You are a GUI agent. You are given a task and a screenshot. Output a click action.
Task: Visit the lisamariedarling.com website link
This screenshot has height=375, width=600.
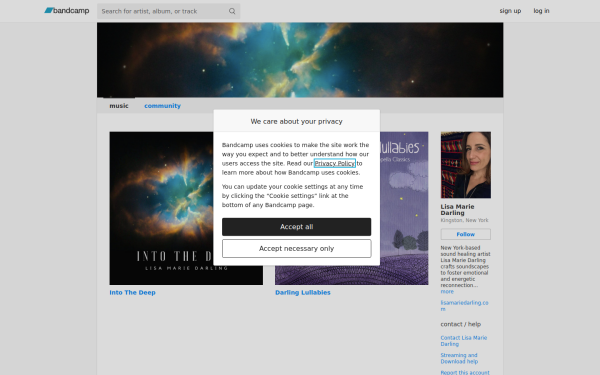464,306
